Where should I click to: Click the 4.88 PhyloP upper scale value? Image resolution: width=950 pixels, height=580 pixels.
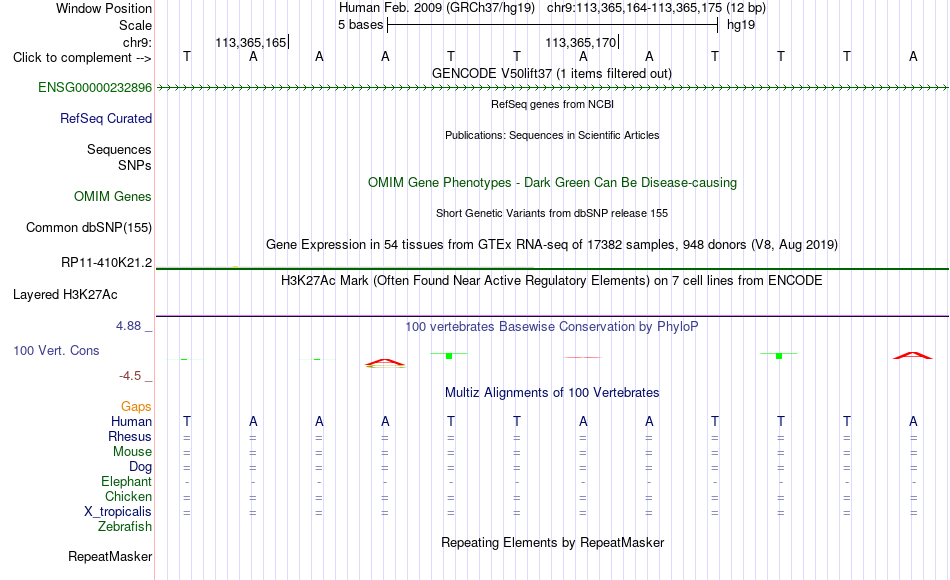(128, 326)
